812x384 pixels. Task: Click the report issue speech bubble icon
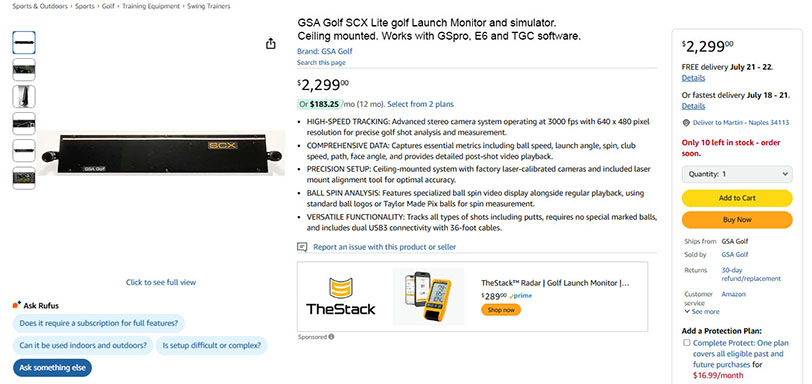tap(302, 247)
